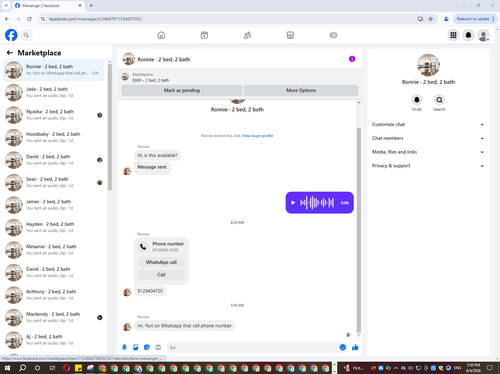Click Mark as pending button
The image size is (500, 374).
click(182, 90)
